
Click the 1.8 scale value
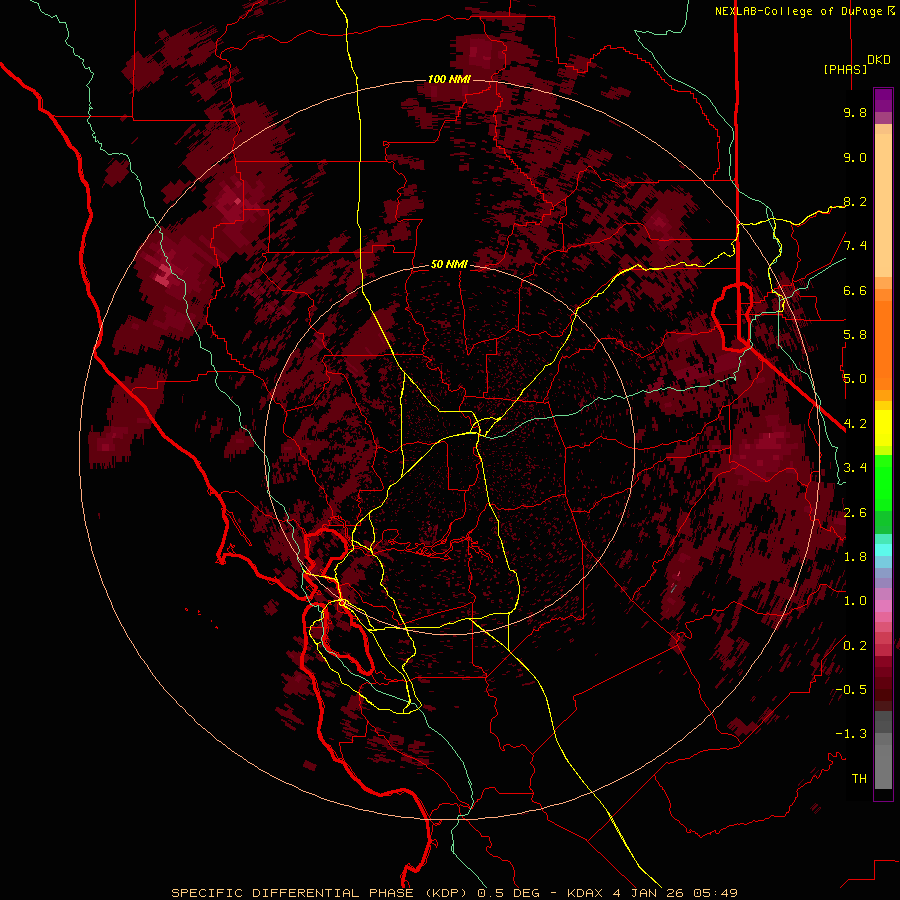(x=855, y=557)
